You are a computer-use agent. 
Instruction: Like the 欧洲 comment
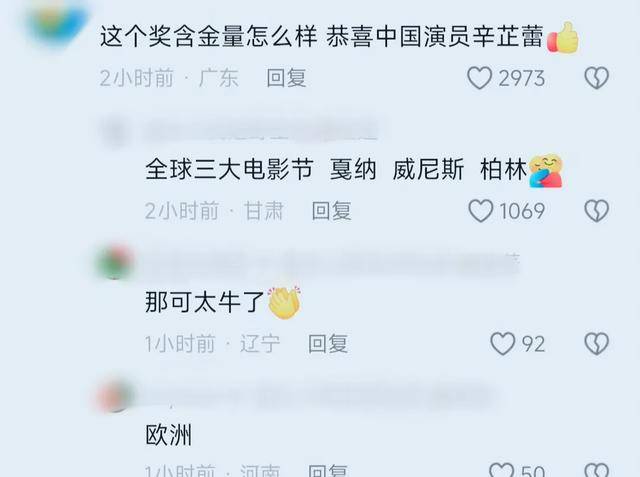501,470
